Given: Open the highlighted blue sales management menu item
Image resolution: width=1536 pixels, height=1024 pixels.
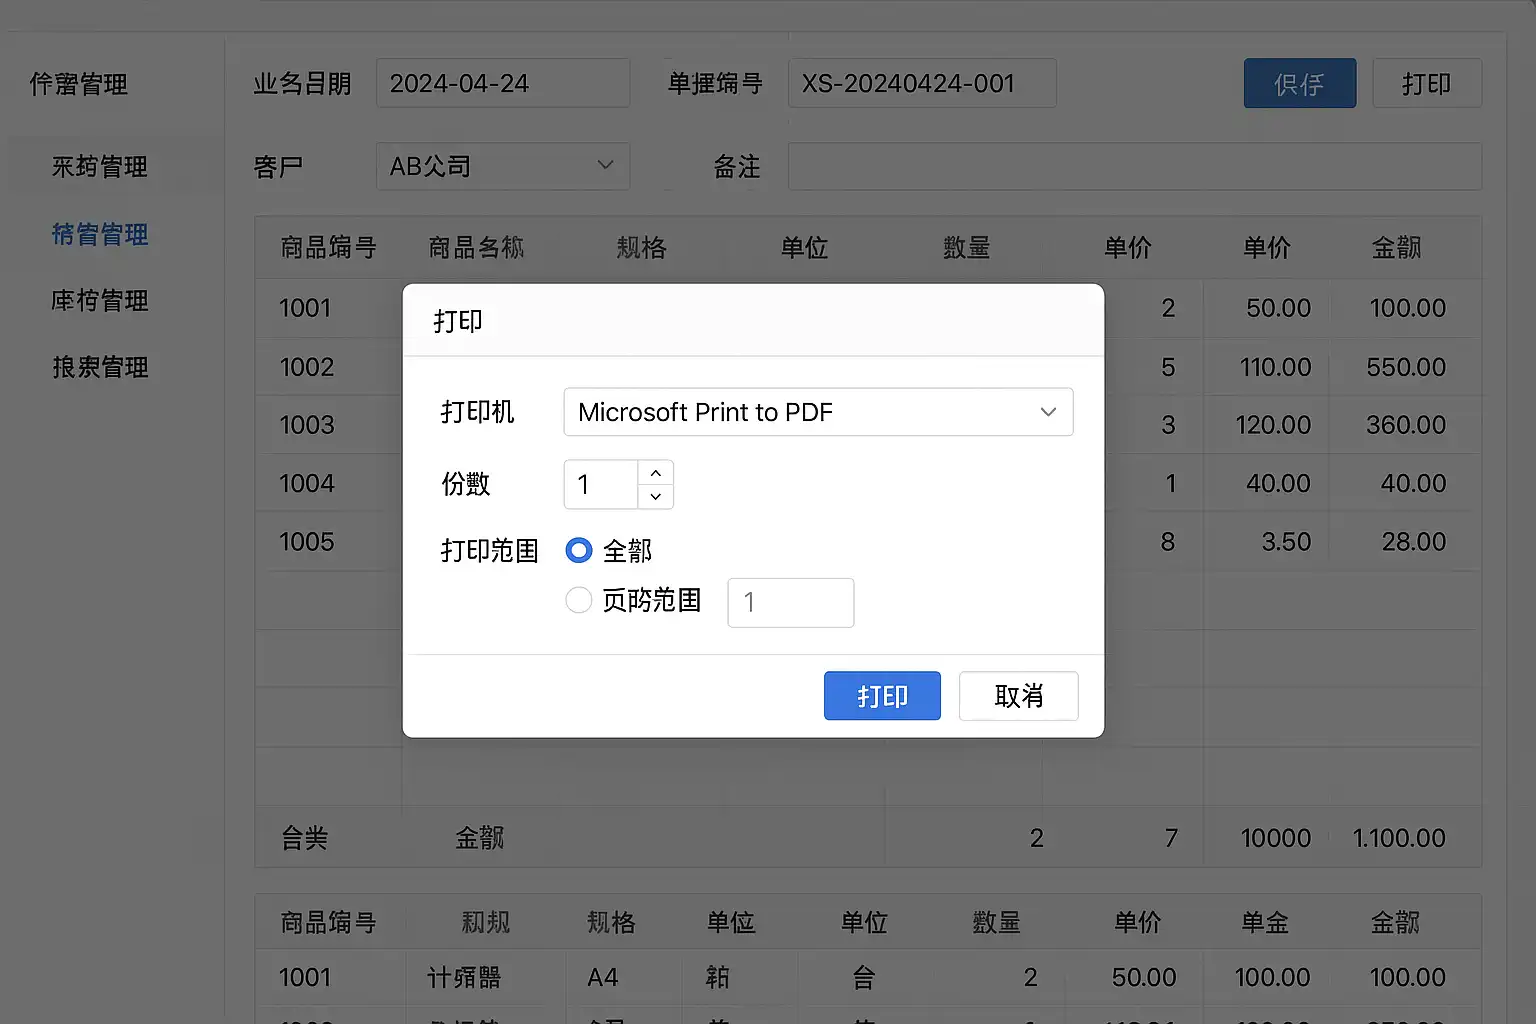Looking at the screenshot, I should (100, 234).
